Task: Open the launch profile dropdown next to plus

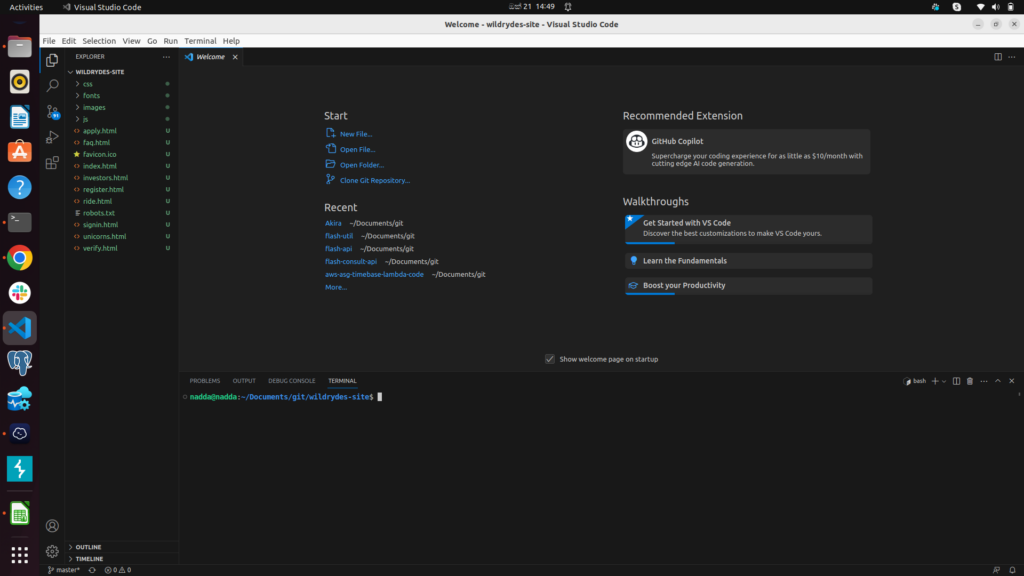Action: click(x=944, y=381)
